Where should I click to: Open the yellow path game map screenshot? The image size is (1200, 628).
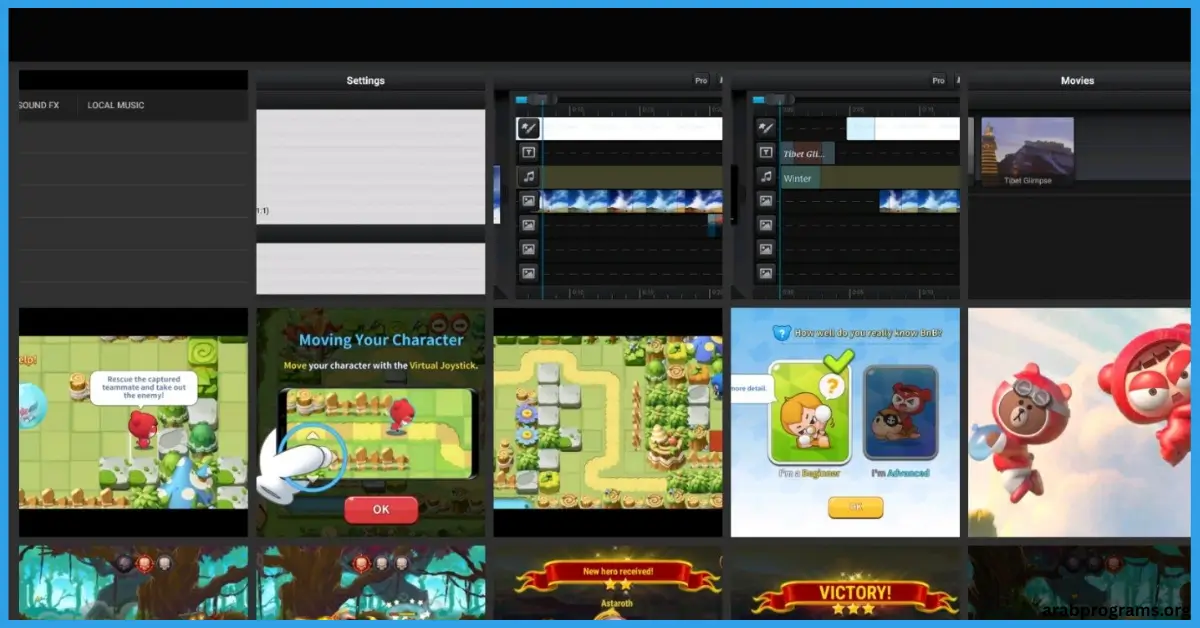(x=608, y=422)
